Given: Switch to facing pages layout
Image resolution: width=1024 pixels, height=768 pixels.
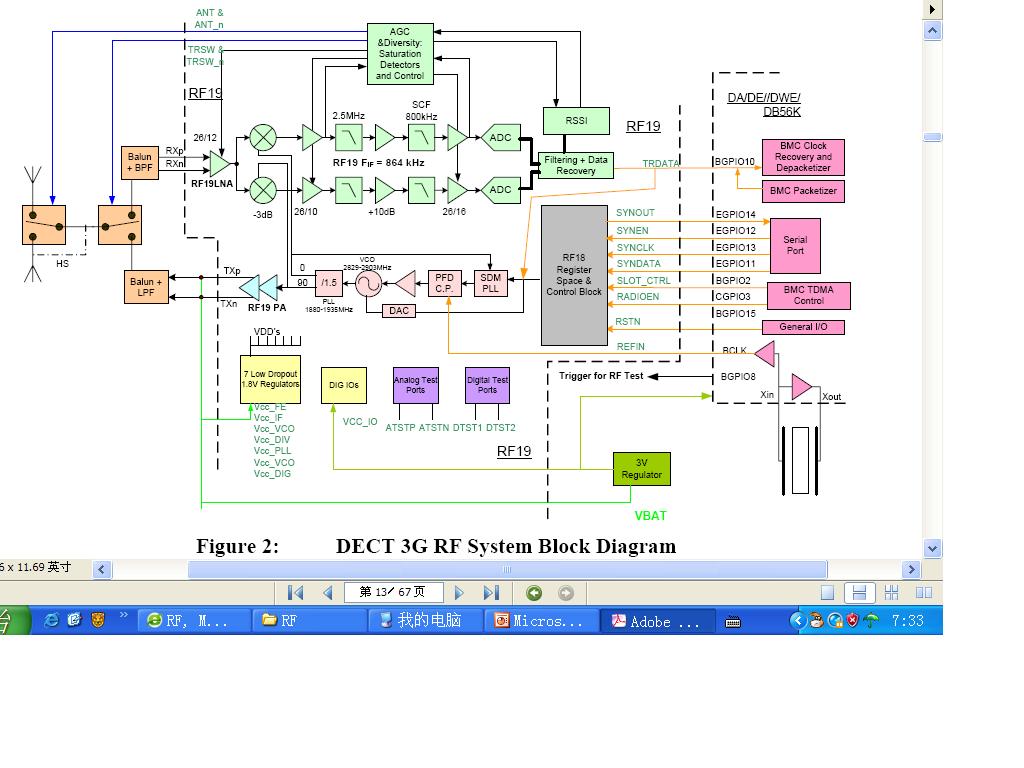Looking at the screenshot, I should [923, 592].
